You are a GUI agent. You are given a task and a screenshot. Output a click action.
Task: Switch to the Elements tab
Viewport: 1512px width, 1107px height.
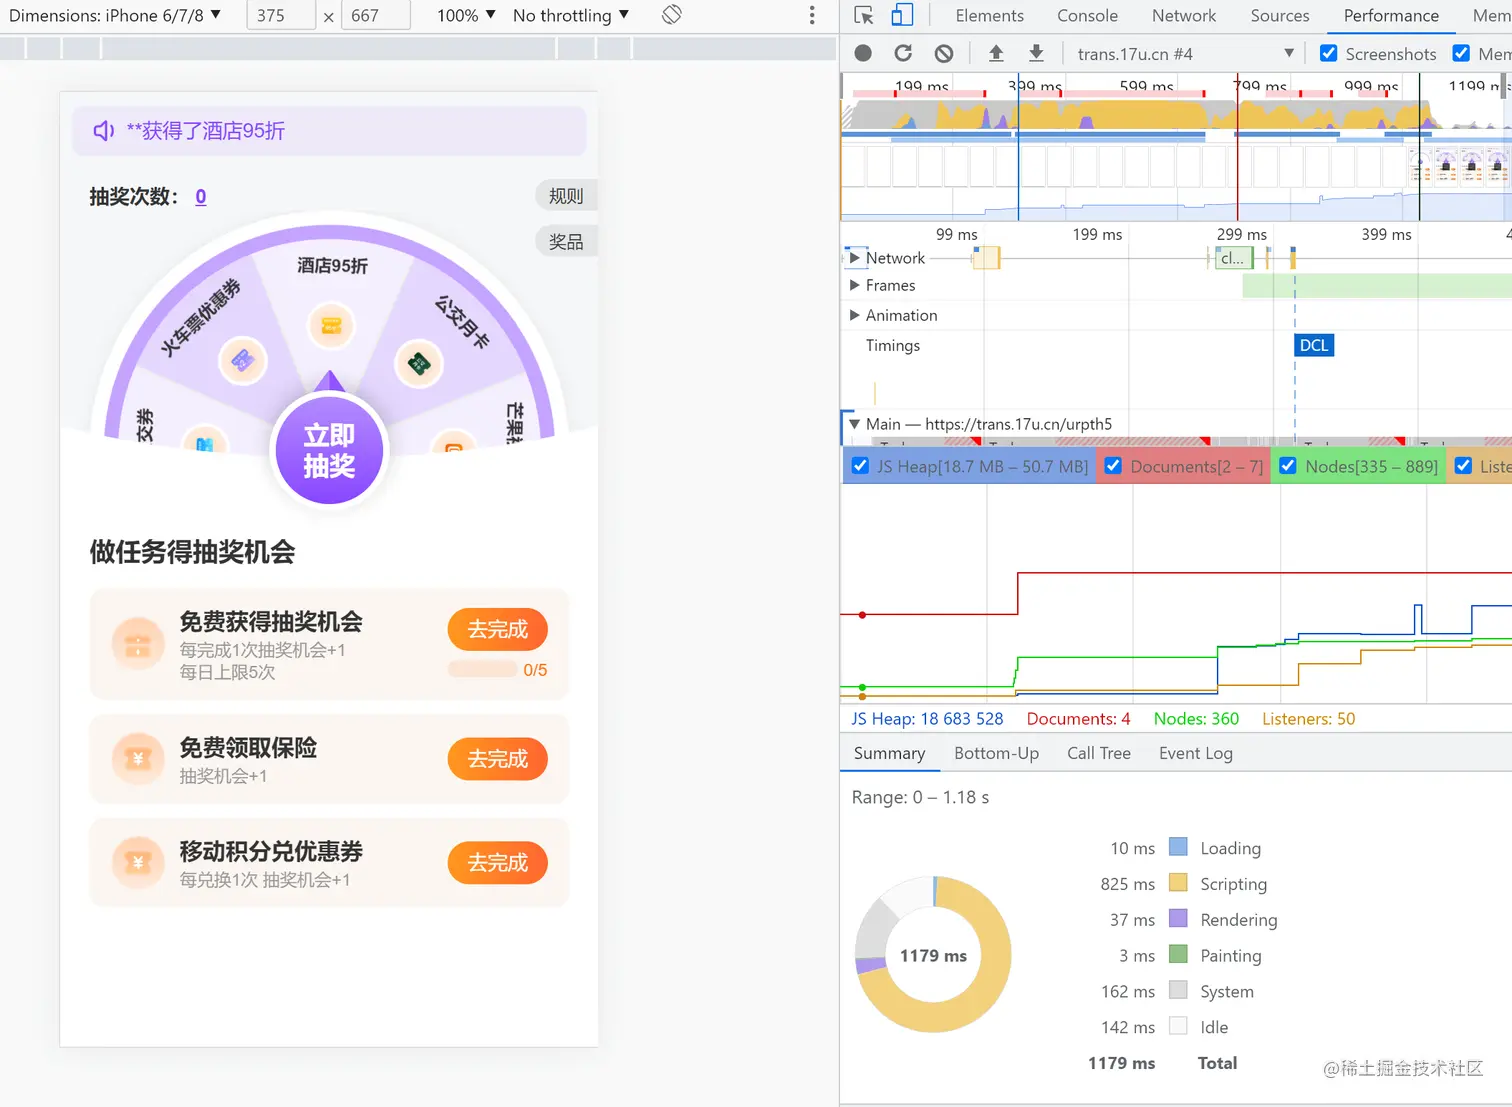tap(989, 15)
